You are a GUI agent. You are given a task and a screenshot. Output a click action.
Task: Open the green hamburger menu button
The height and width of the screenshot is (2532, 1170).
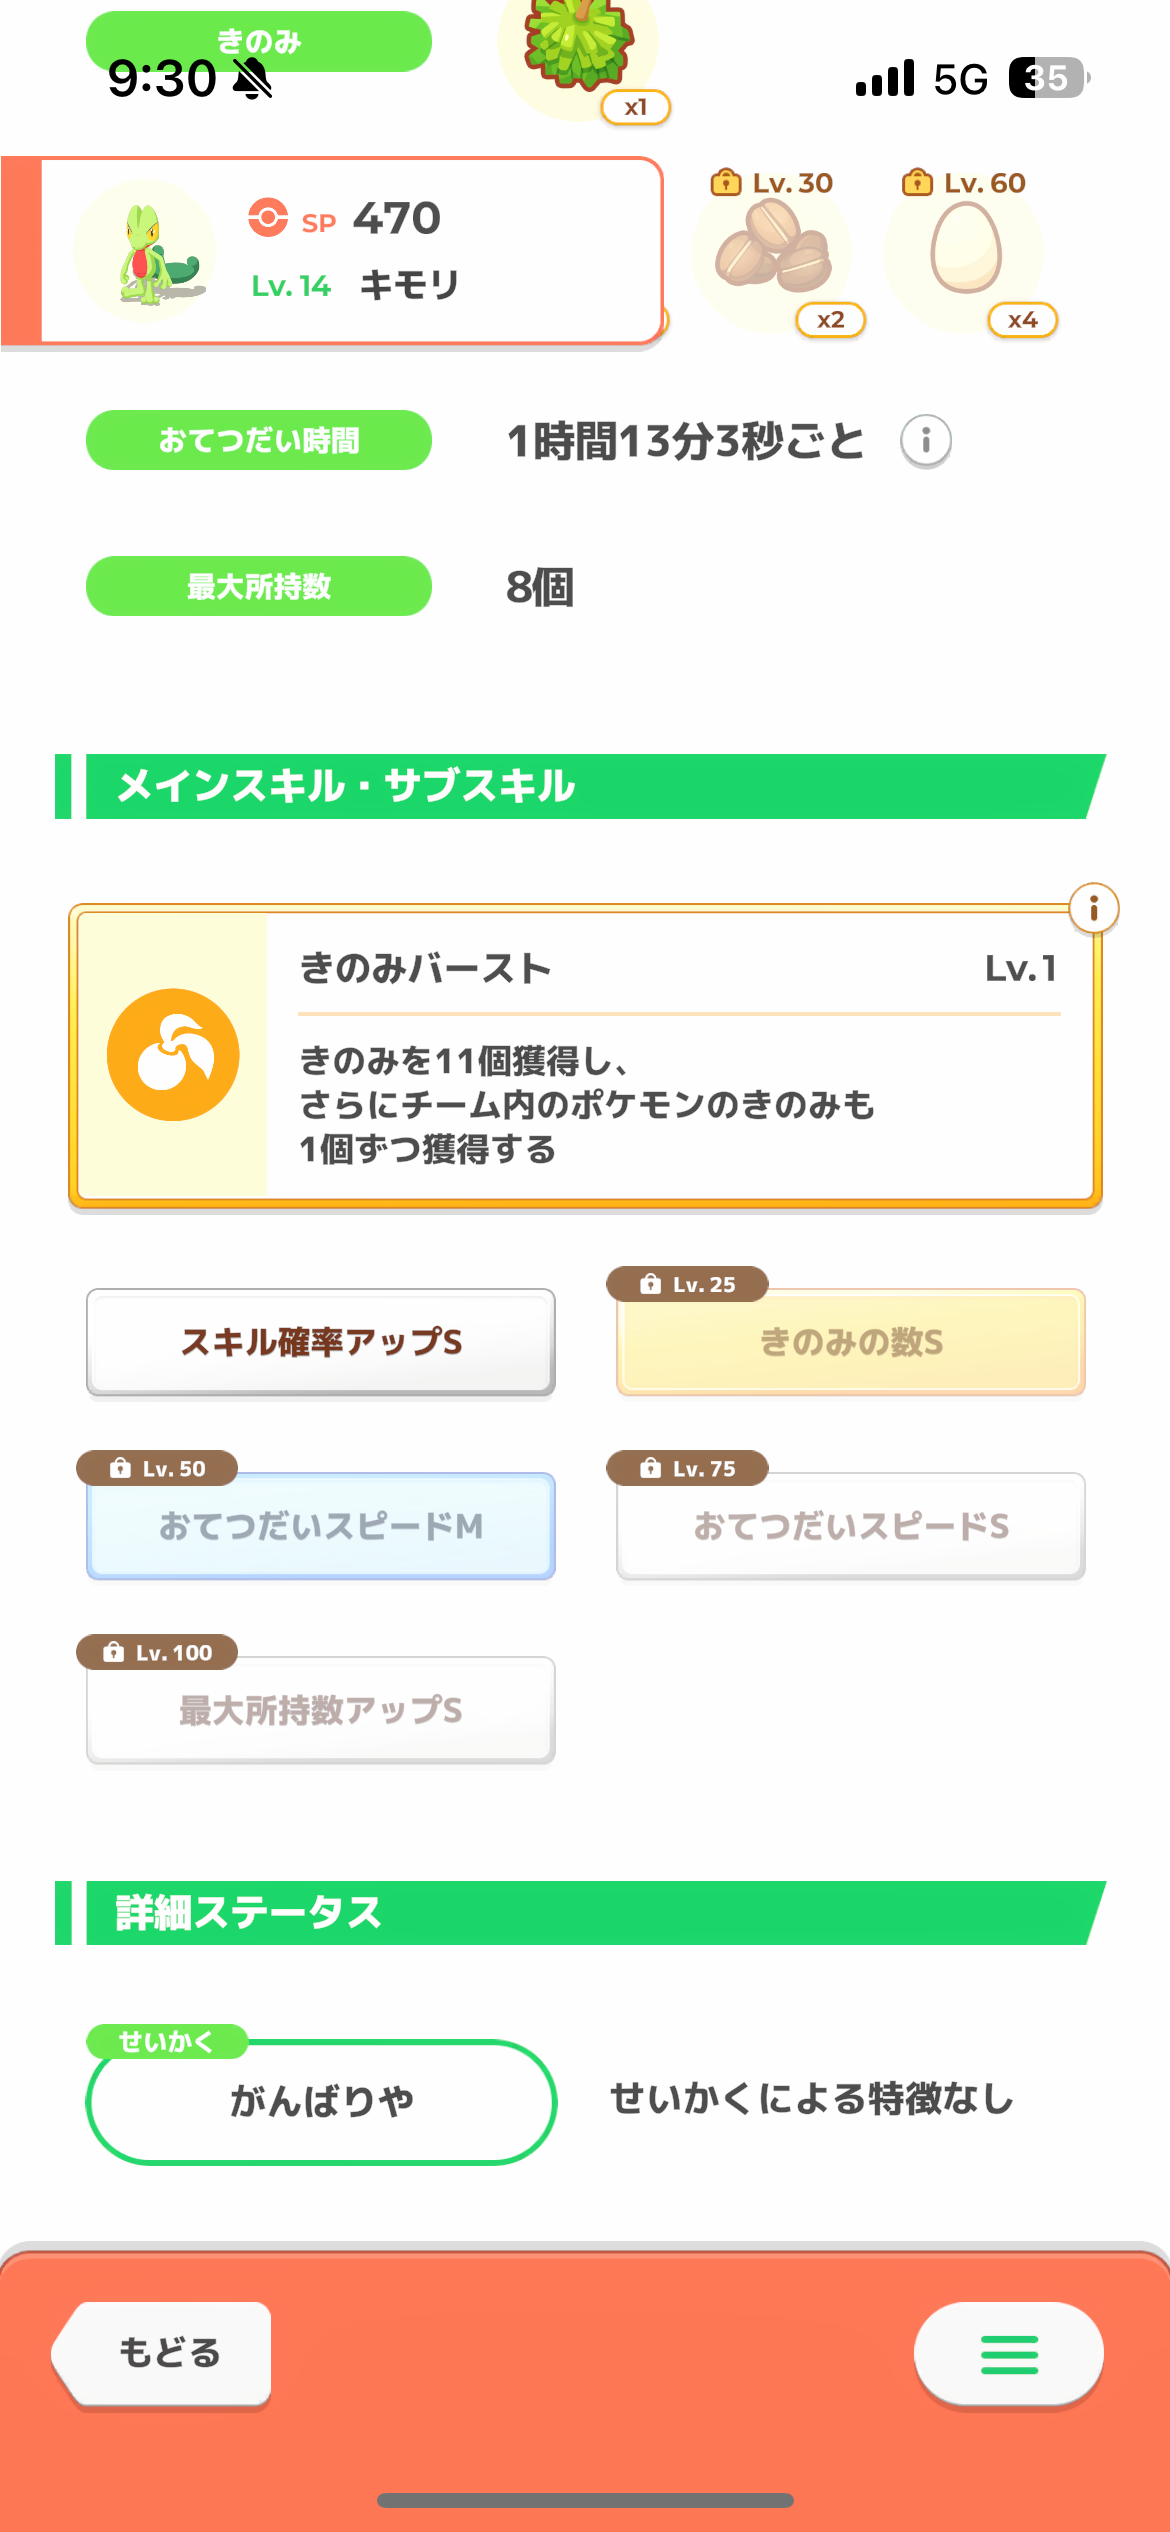point(1008,2354)
